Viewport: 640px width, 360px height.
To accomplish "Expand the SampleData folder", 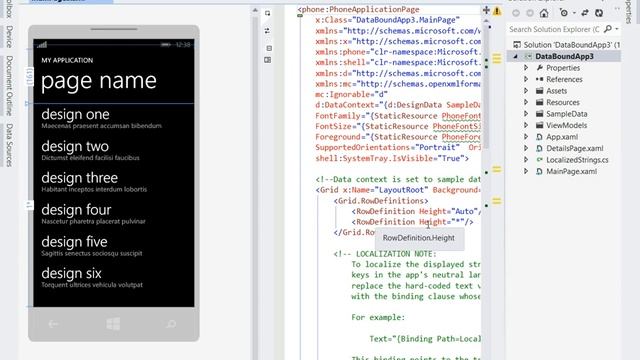I will [x=526, y=113].
